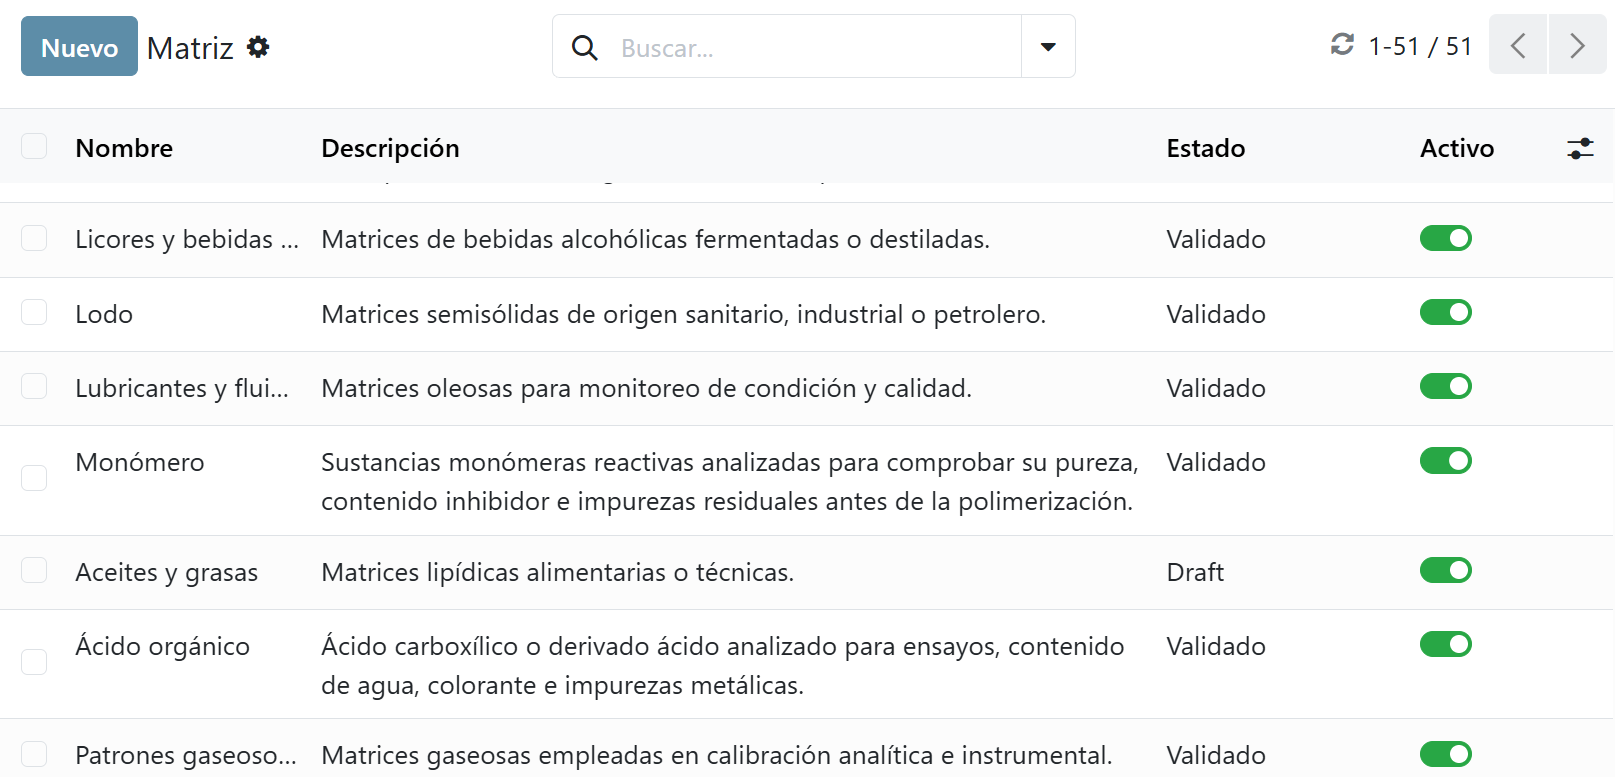1615x777 pixels.
Task: Open the optional columns adjustment icon
Action: tap(1580, 149)
